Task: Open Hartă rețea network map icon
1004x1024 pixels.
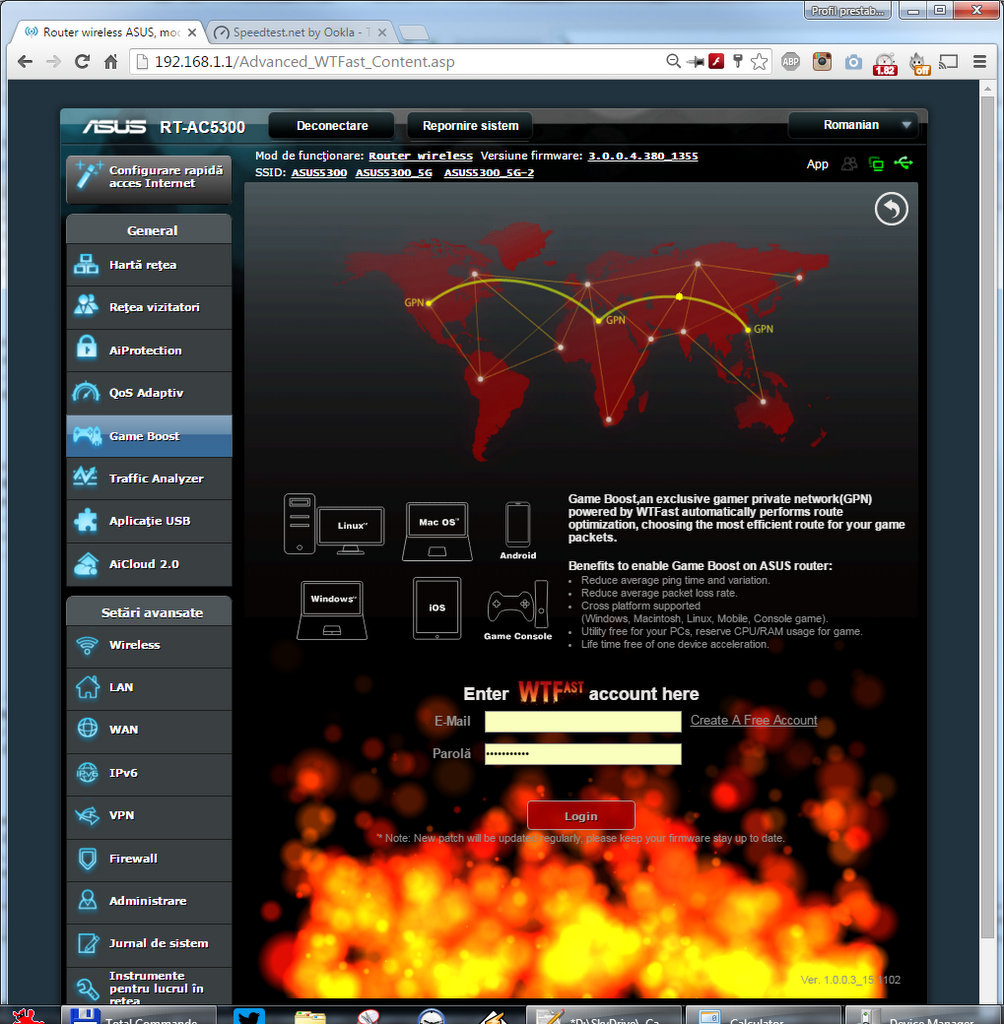Action: (x=87, y=265)
